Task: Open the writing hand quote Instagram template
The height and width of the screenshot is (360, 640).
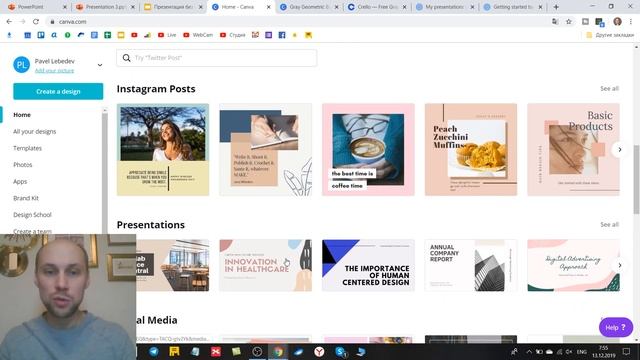Action: [x=265, y=149]
